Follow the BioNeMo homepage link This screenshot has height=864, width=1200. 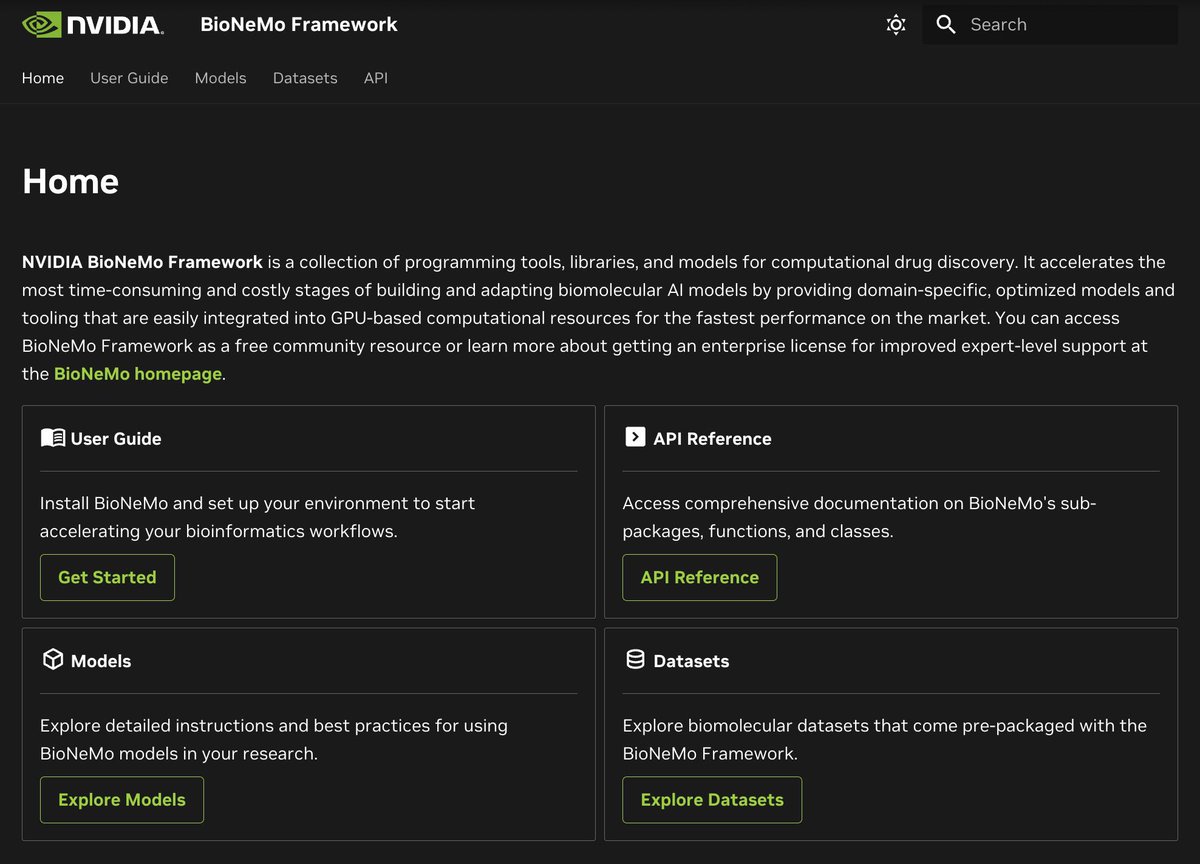(x=138, y=374)
